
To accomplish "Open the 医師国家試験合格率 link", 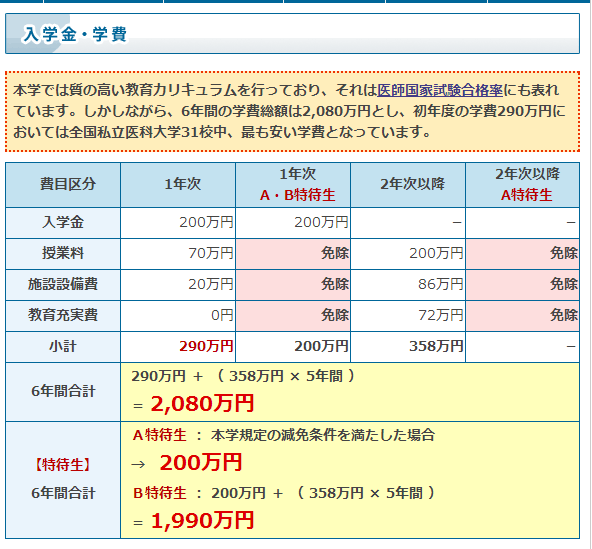I will click(x=440, y=90).
